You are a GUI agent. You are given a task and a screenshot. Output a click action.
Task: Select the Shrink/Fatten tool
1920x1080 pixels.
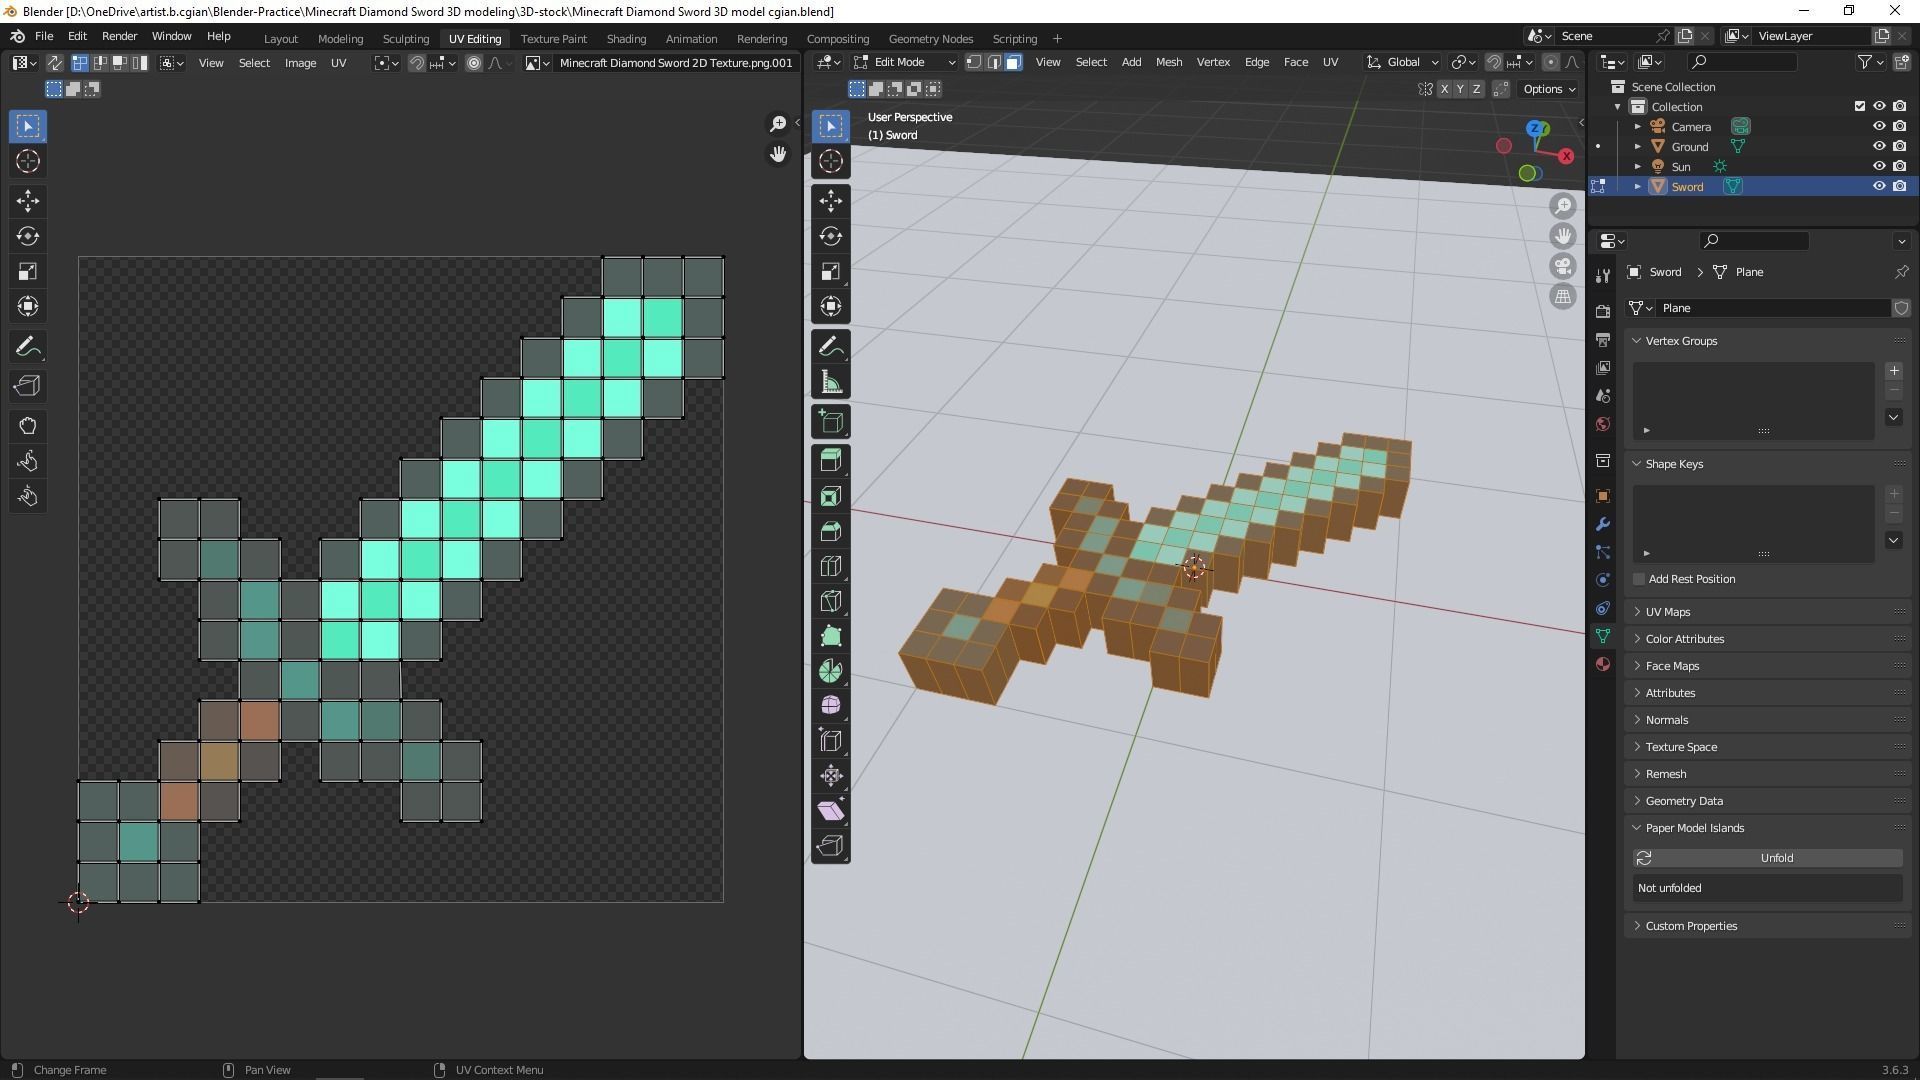point(830,776)
